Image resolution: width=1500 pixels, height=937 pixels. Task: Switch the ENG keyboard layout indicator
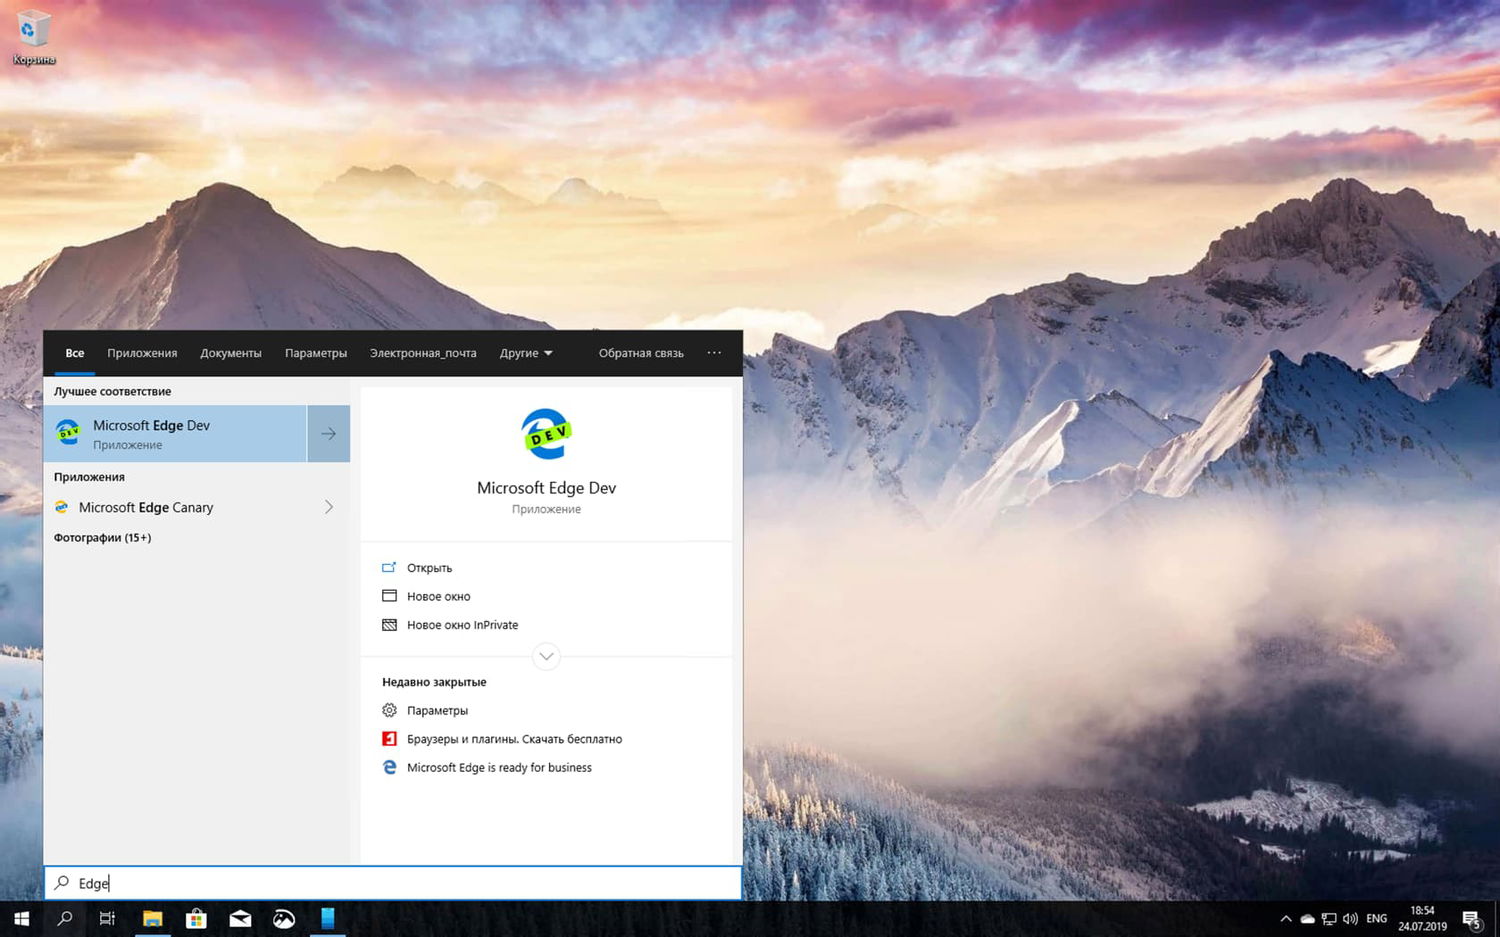1377,918
